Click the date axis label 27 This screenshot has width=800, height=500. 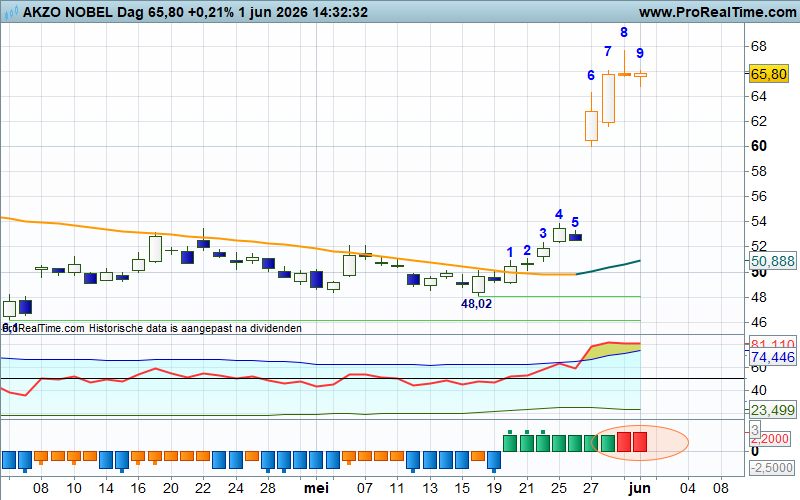point(590,488)
